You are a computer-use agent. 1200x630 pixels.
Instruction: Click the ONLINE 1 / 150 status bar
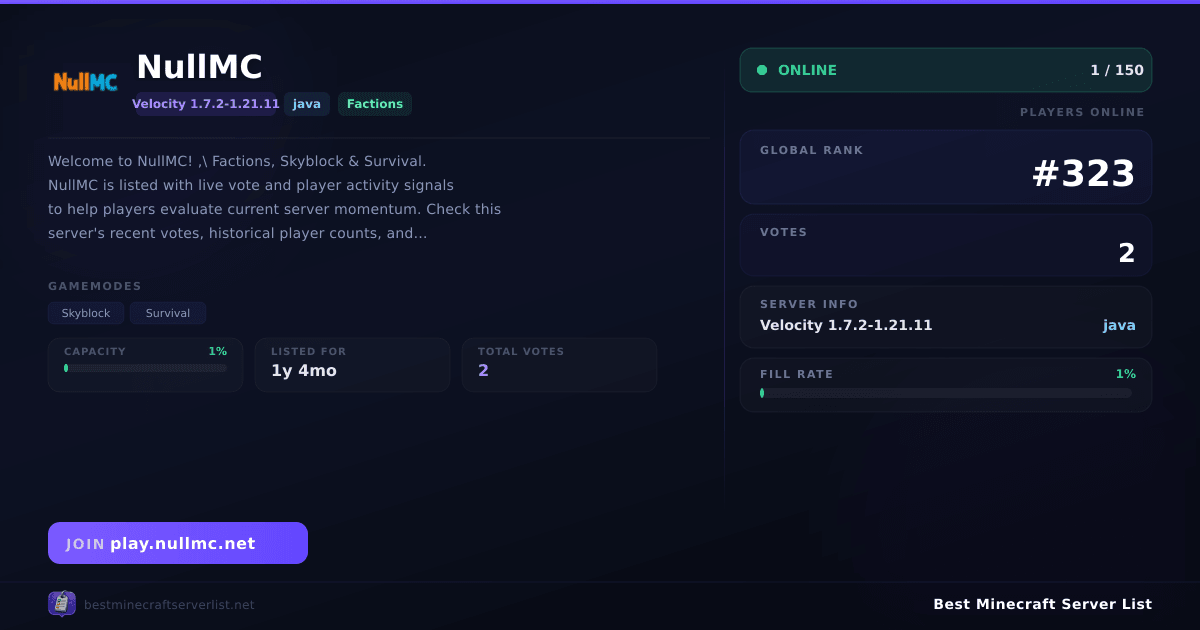coord(946,70)
